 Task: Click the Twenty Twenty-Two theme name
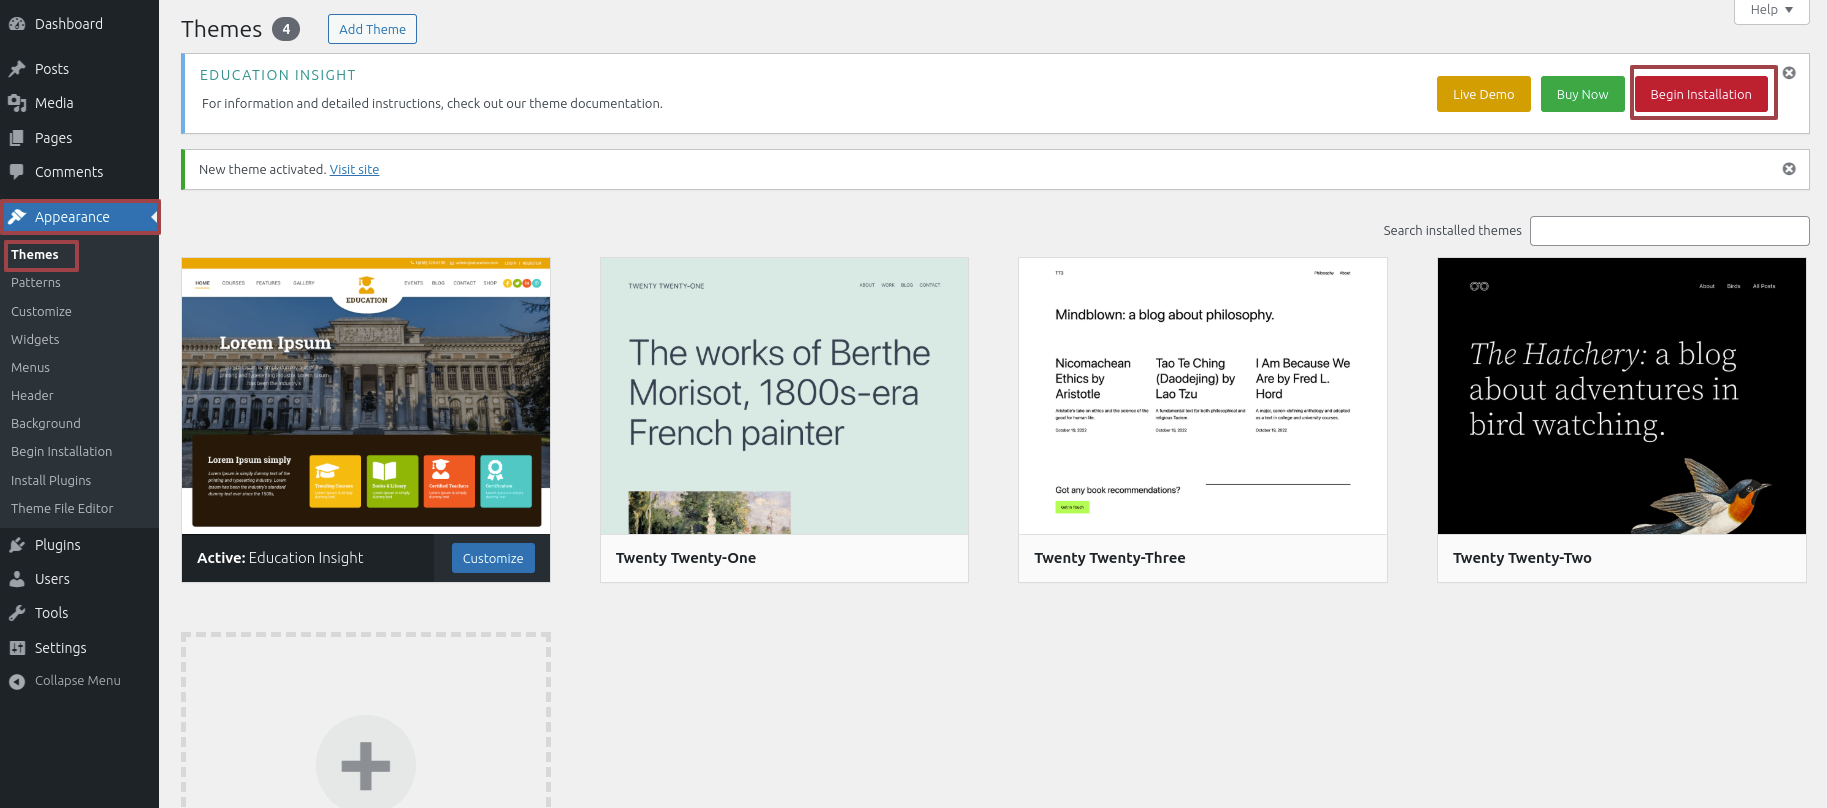pyautogui.click(x=1522, y=558)
